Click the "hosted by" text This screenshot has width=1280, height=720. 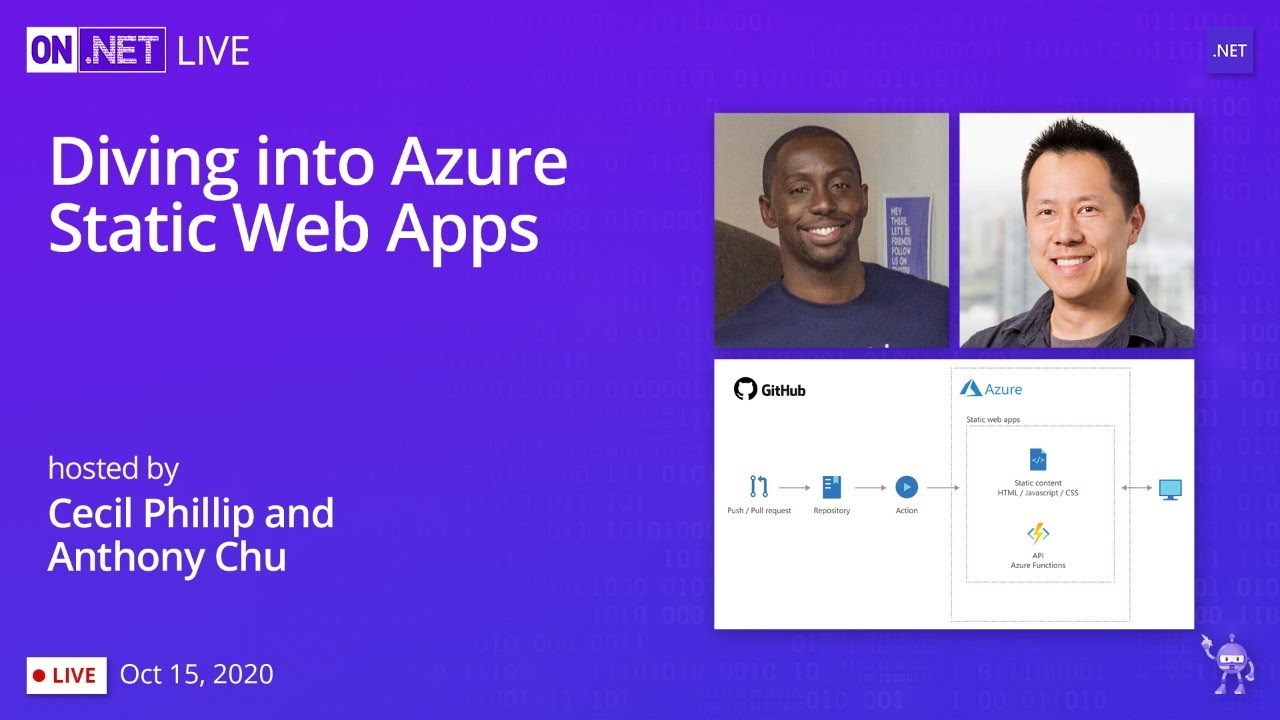113,468
